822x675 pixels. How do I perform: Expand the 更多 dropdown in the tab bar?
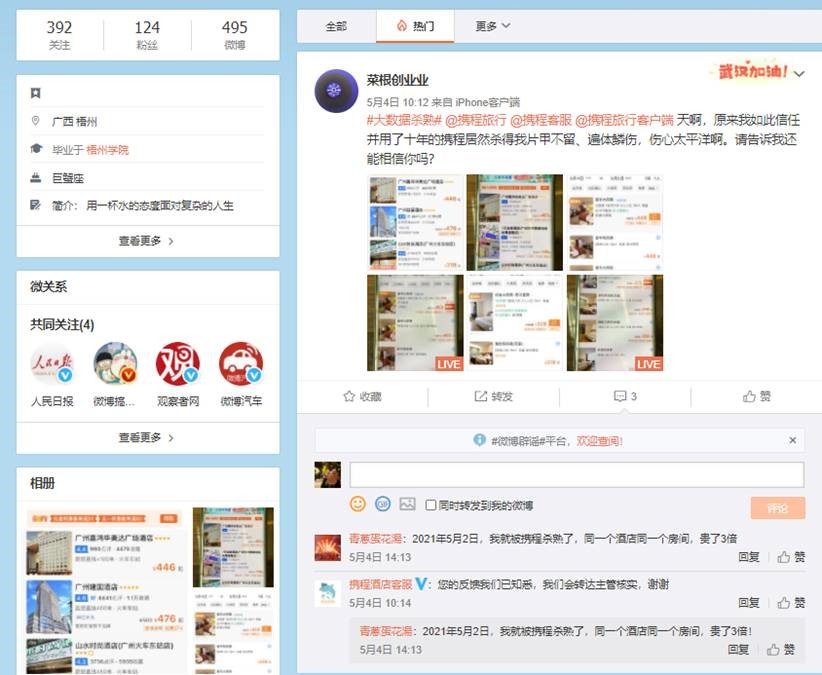(492, 26)
